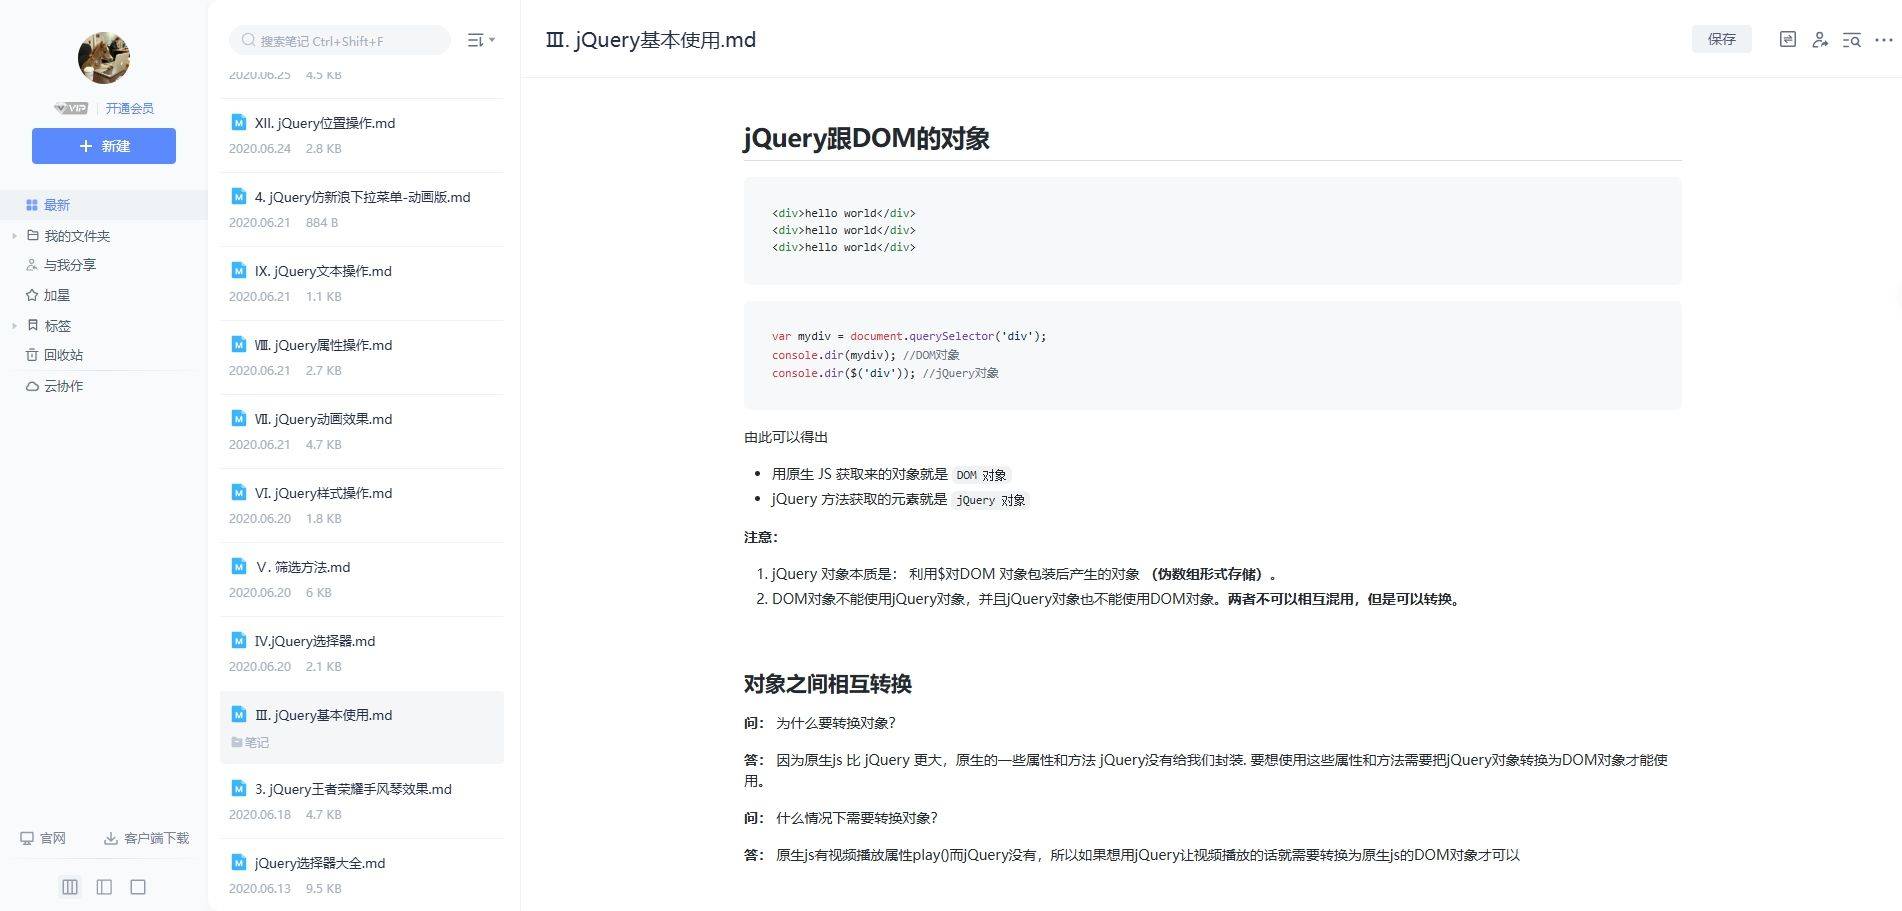Click the 搜索笔记 search field
1902x911 pixels.
click(340, 40)
